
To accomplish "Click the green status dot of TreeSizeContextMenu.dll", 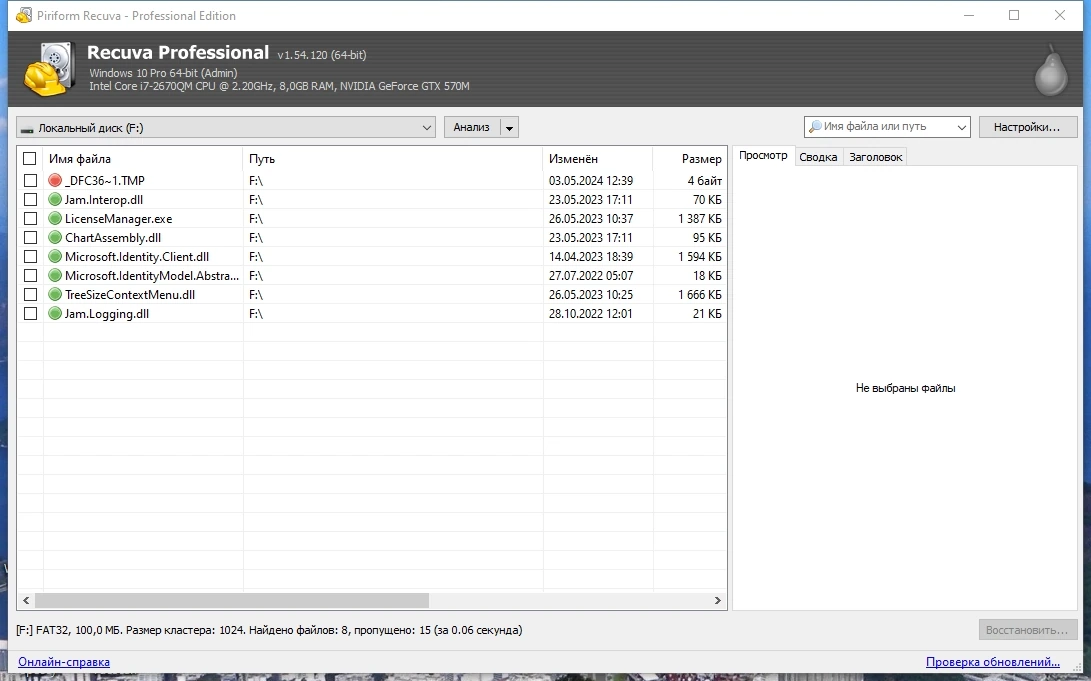I will point(55,294).
